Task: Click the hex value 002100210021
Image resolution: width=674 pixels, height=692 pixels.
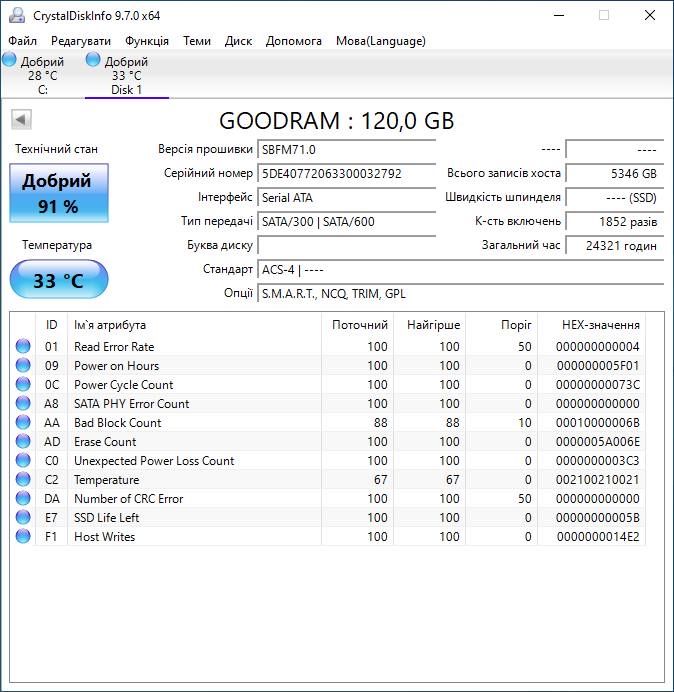Action: [598, 480]
